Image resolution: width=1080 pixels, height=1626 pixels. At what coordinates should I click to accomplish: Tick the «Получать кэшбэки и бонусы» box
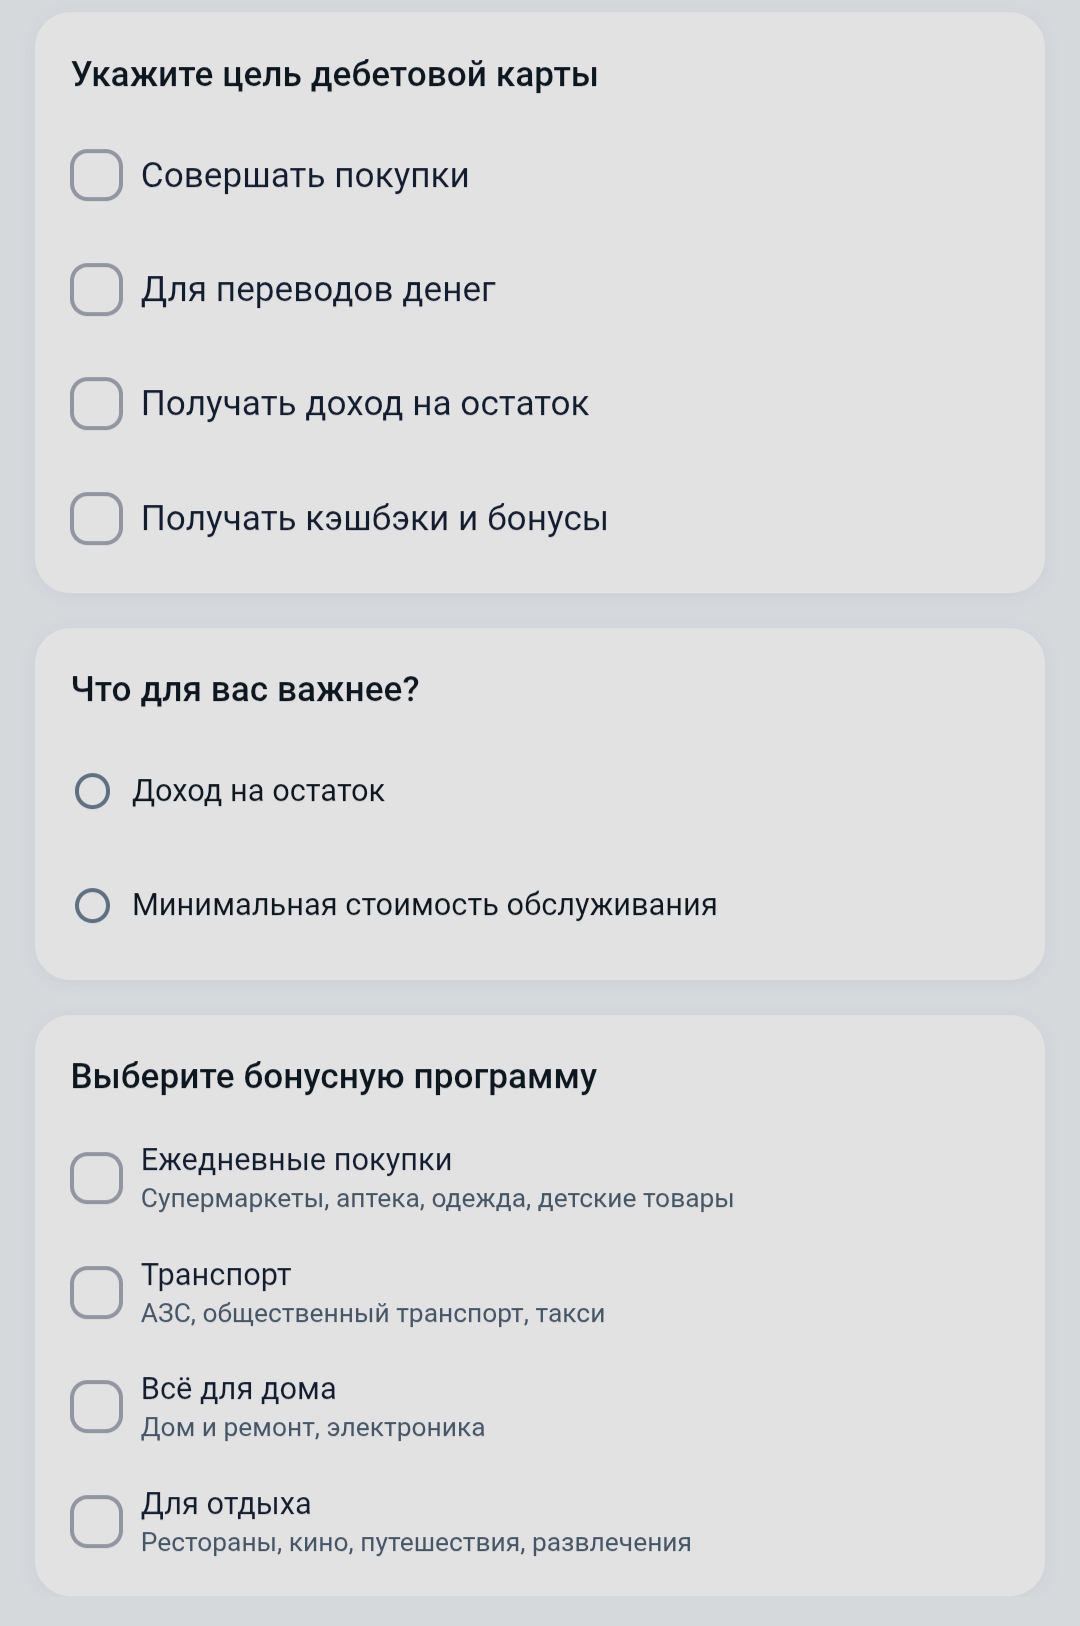tap(95, 519)
